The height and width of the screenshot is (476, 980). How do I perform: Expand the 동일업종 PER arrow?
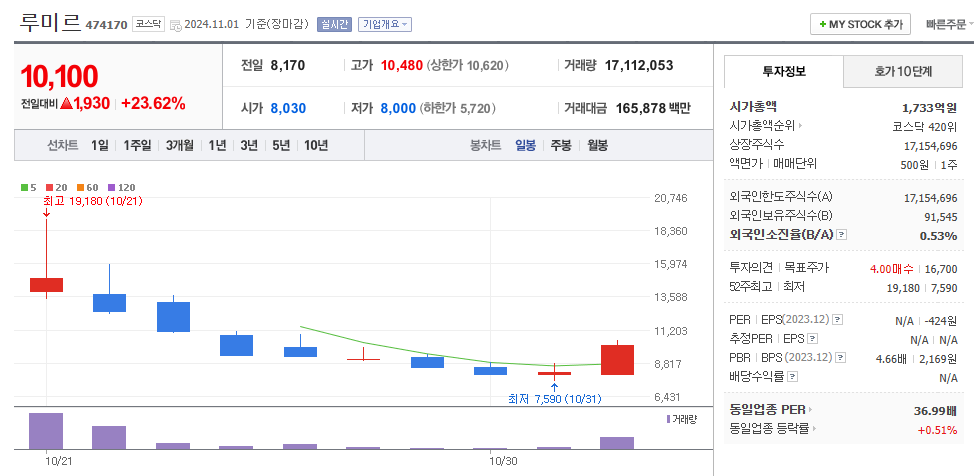[x=810, y=410]
